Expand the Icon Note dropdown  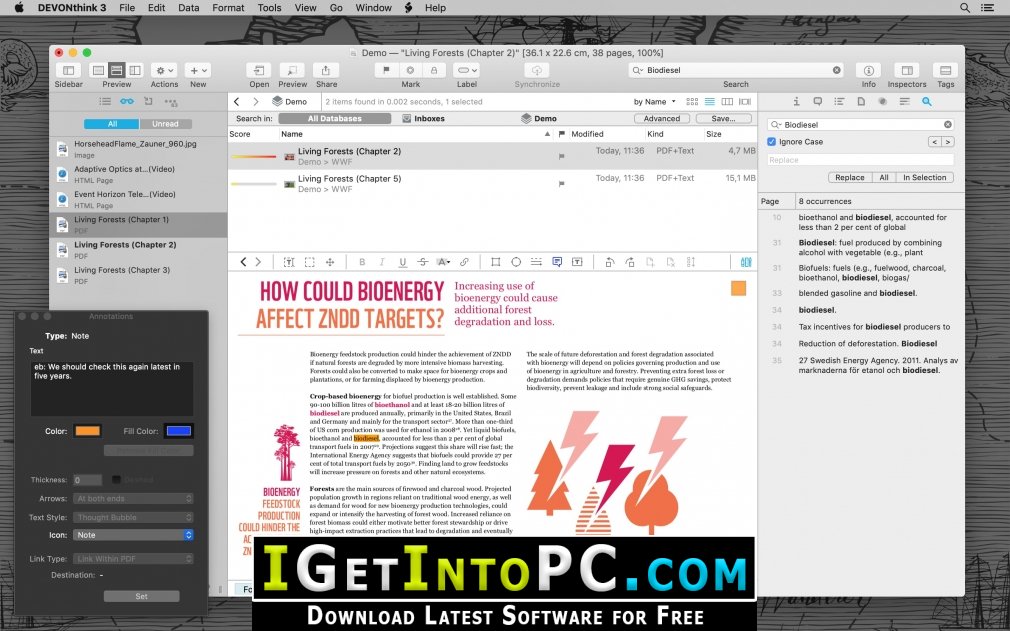click(x=133, y=535)
